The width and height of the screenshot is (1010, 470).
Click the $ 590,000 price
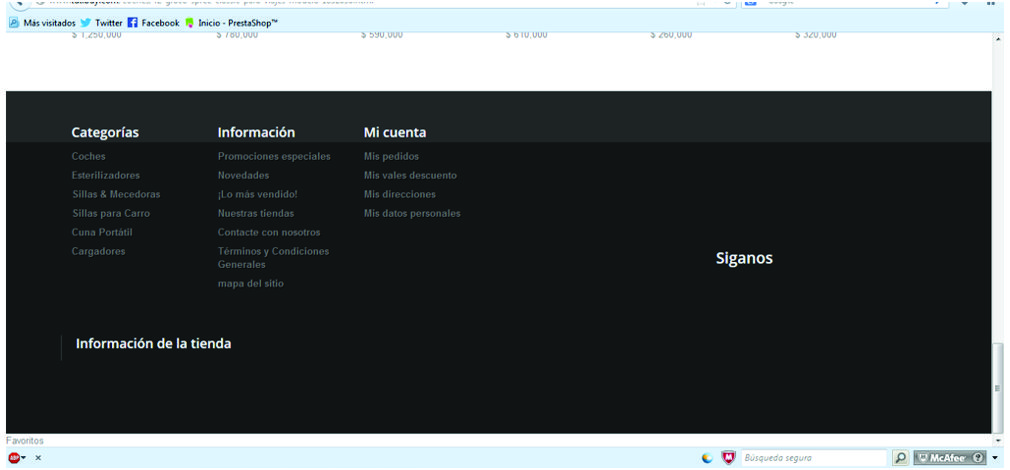(382, 35)
